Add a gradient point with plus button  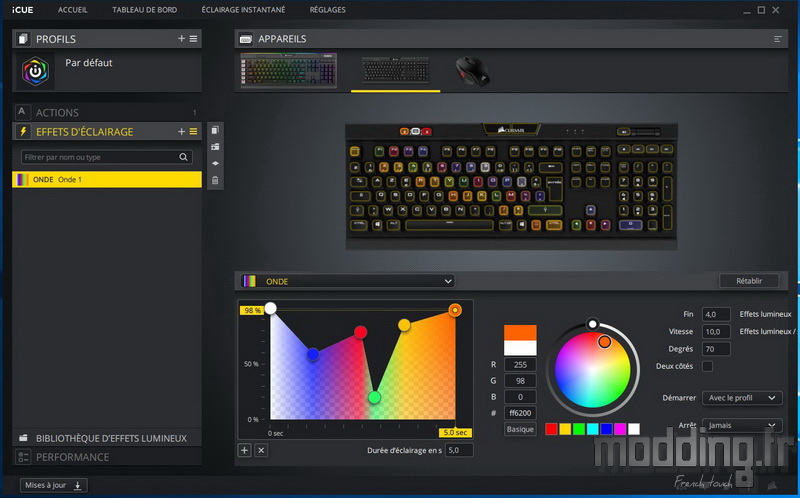tap(244, 451)
